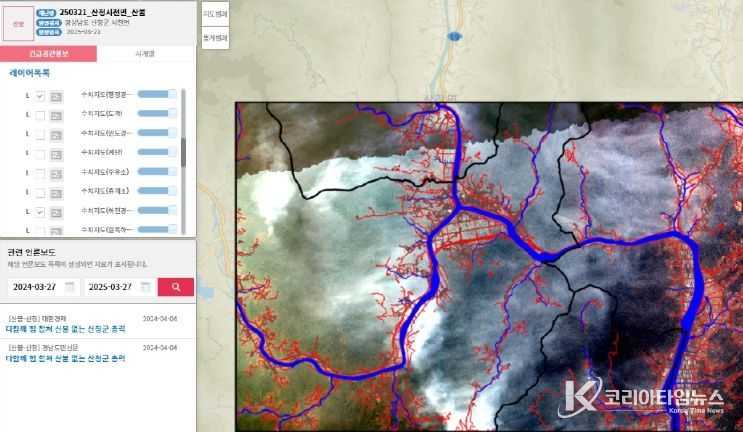
Task: Click the layer icon in the sixth layer row
Action: (x=57, y=194)
